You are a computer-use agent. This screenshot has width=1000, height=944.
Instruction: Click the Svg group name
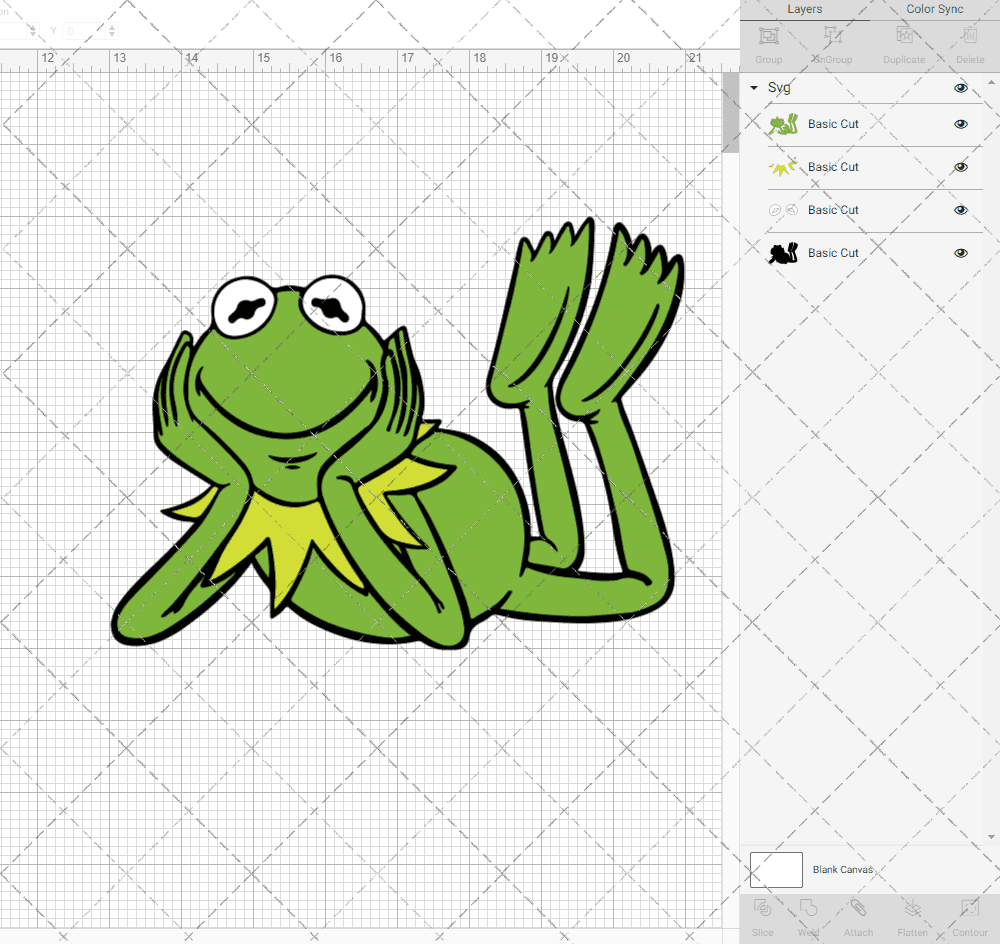click(779, 88)
